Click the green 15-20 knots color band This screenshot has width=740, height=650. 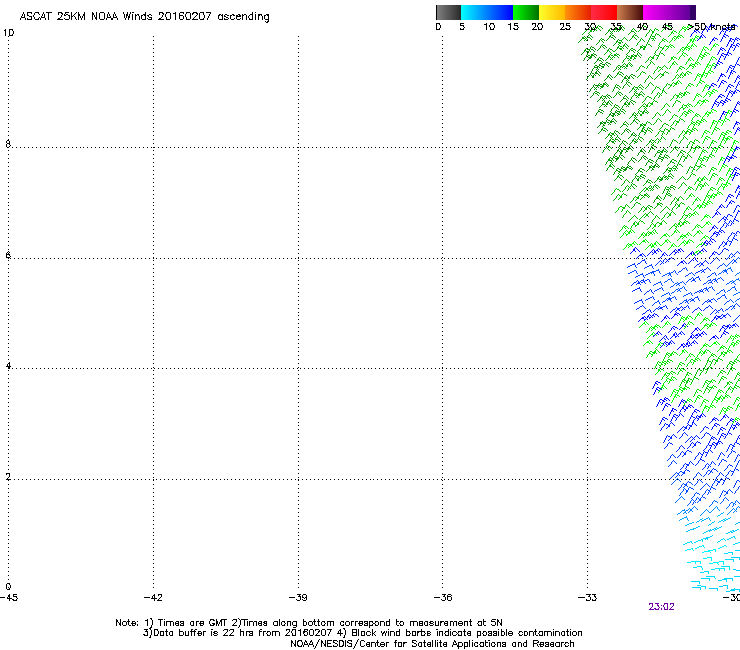526,12
